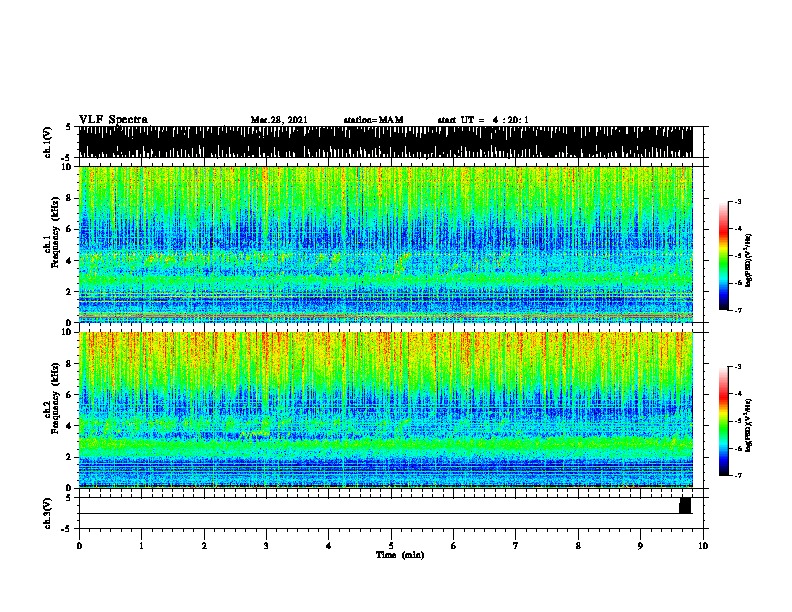Click the "ch.1(V)" waveform axis label
The image size is (792, 612).
(x=48, y=142)
